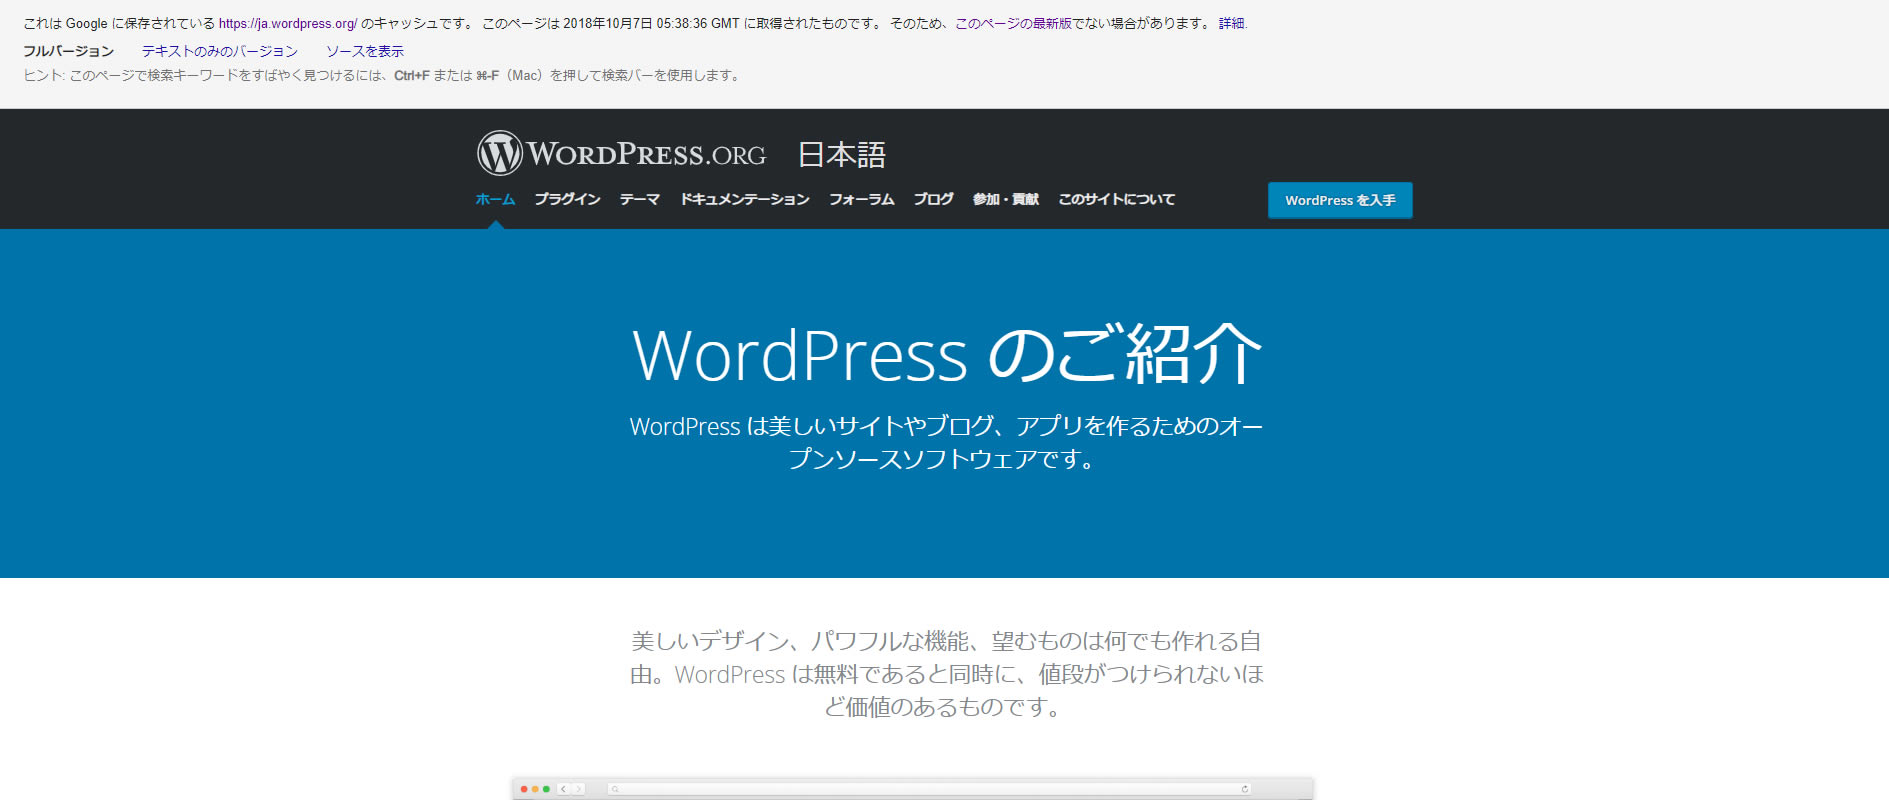Screen dimensions: 1889x800
Task: Click このサイトについて in the nav bar
Action: 1116,199
